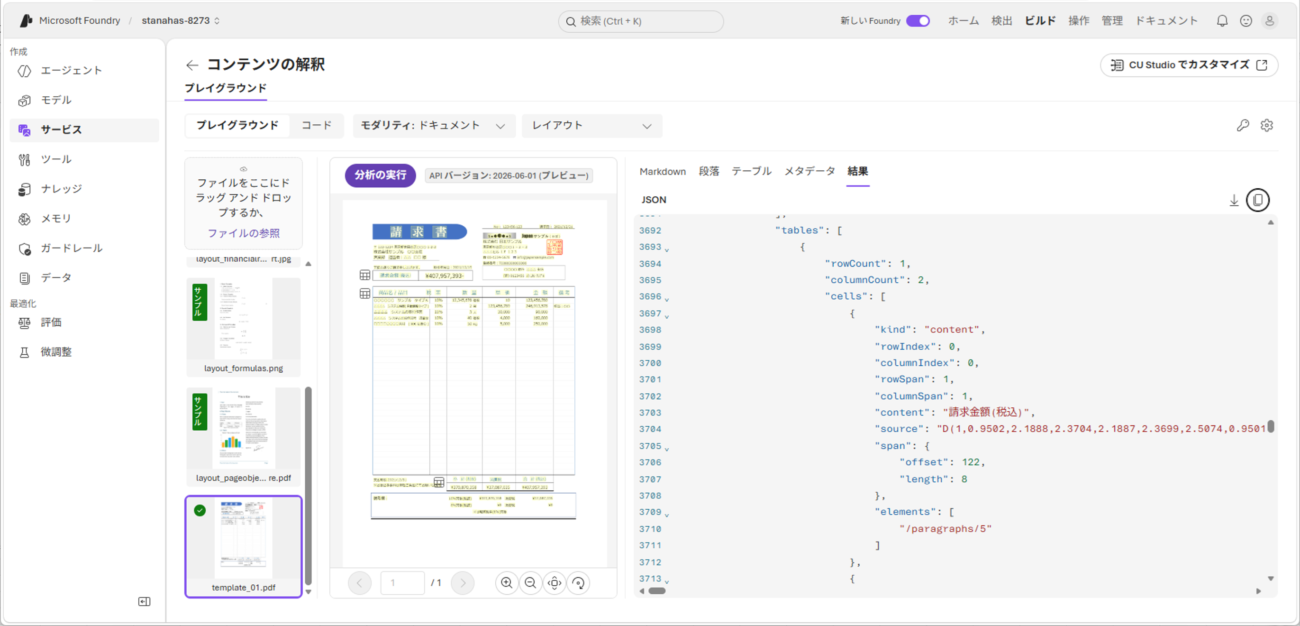Viewport: 1300px width, 626px height.
Task: Go back using the arrow beside コンテンツの解釈
Action: 192,65
